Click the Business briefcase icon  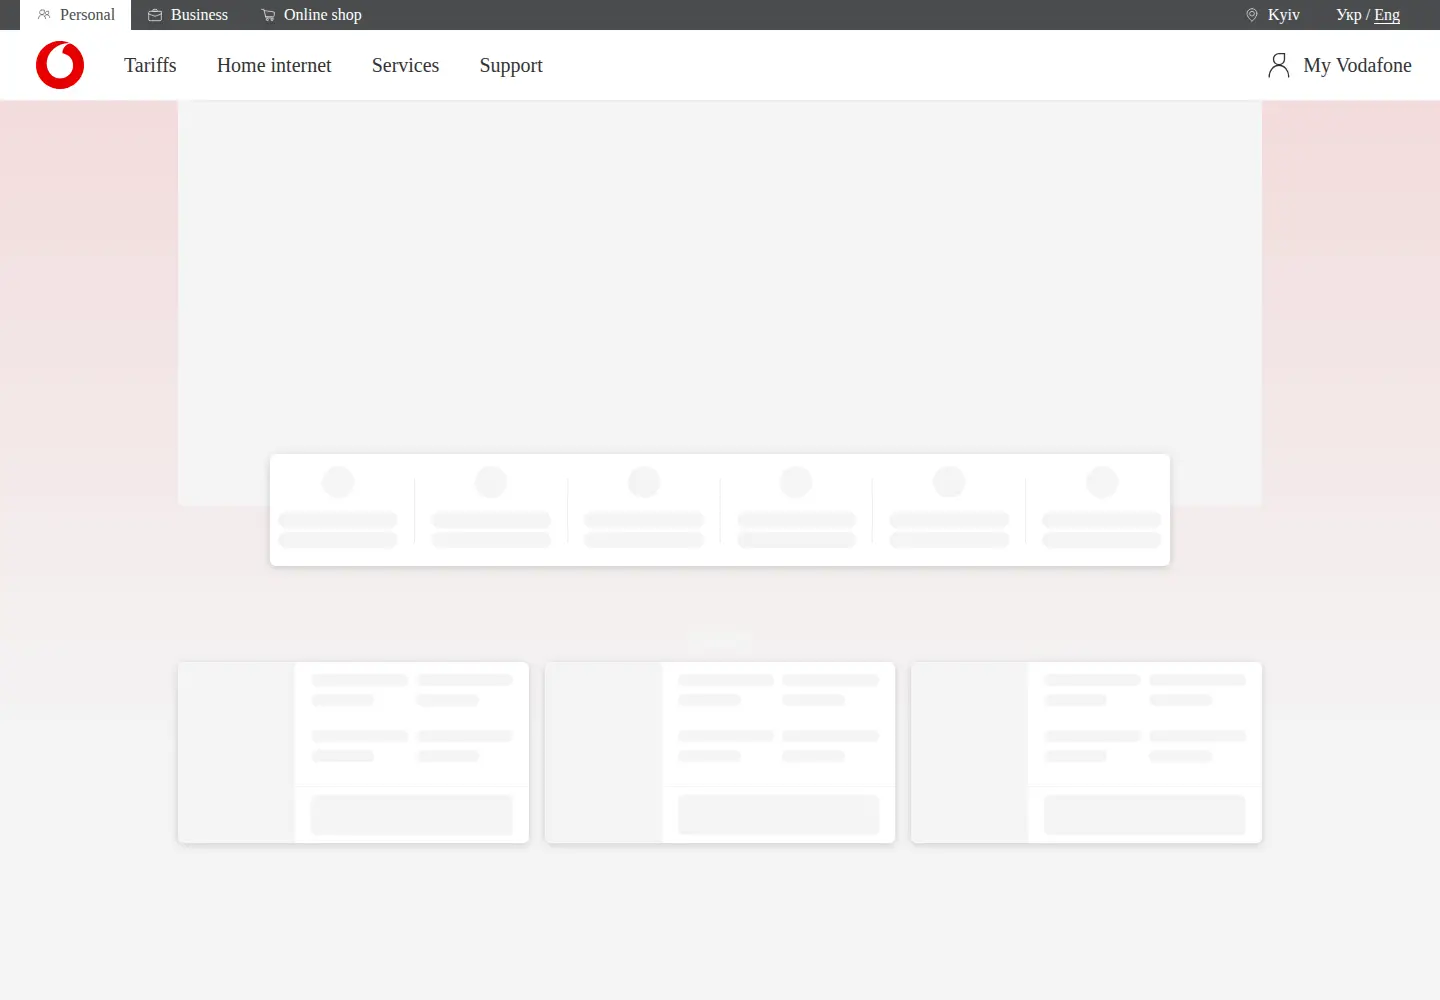point(155,15)
